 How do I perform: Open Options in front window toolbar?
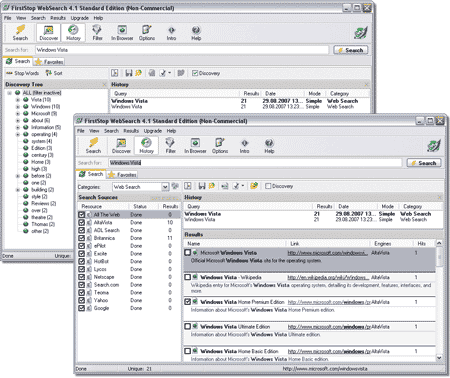(x=220, y=146)
